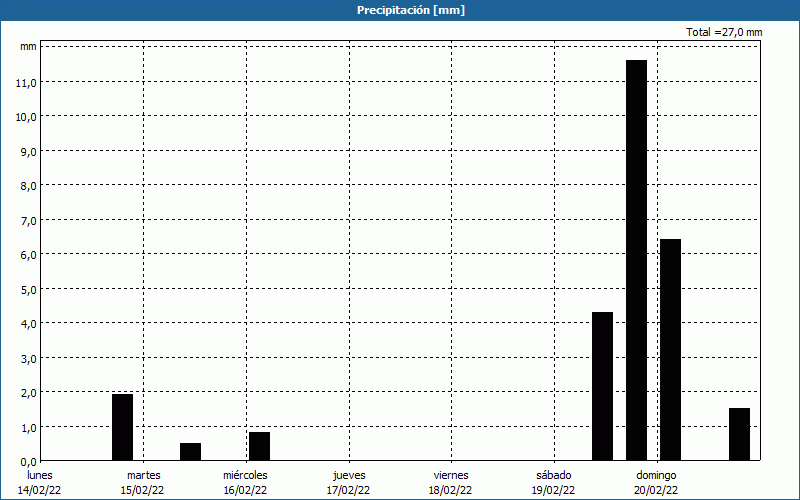Click the 0,8 mm bar on miércoles

pyautogui.click(x=259, y=446)
